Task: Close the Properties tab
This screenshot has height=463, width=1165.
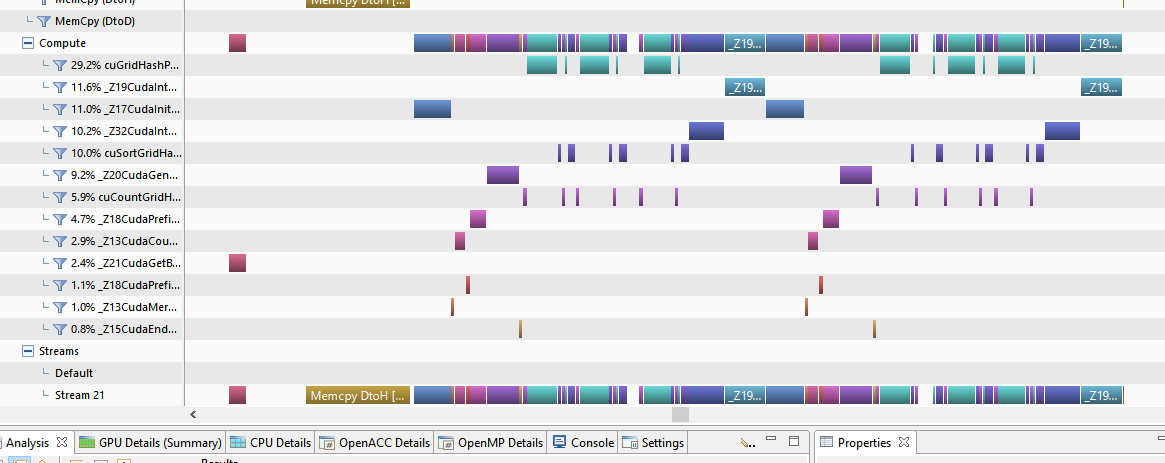Action: click(902, 442)
